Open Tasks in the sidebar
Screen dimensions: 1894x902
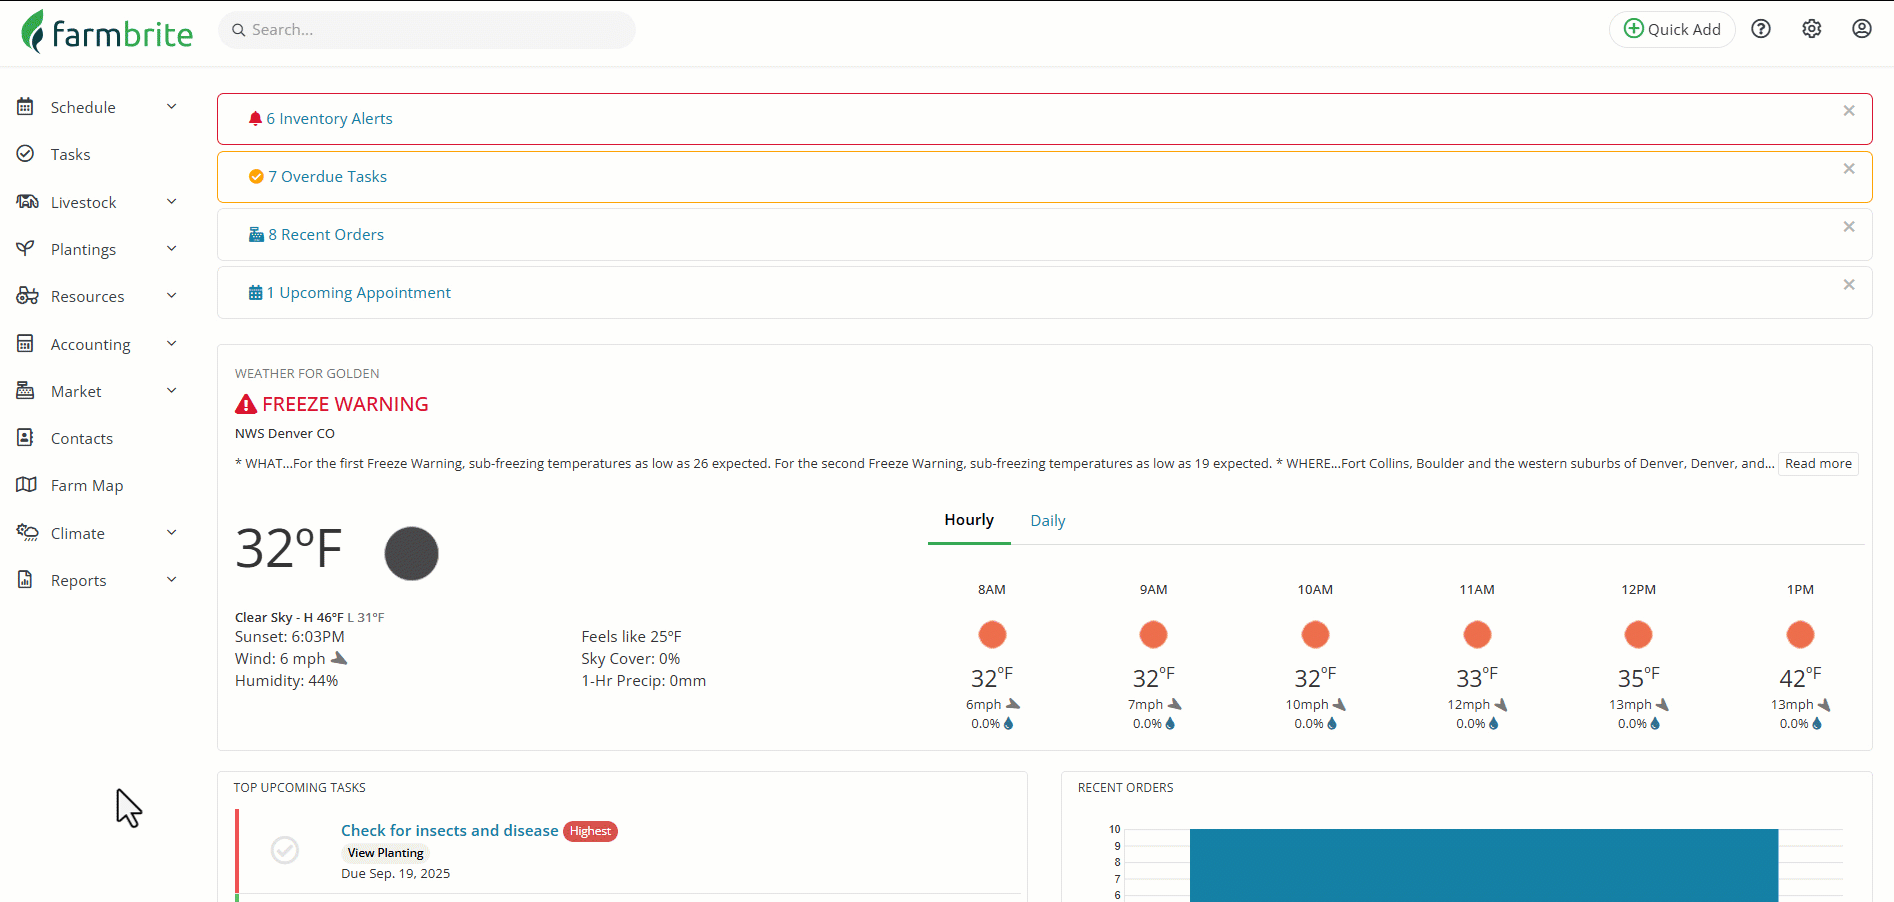(70, 154)
